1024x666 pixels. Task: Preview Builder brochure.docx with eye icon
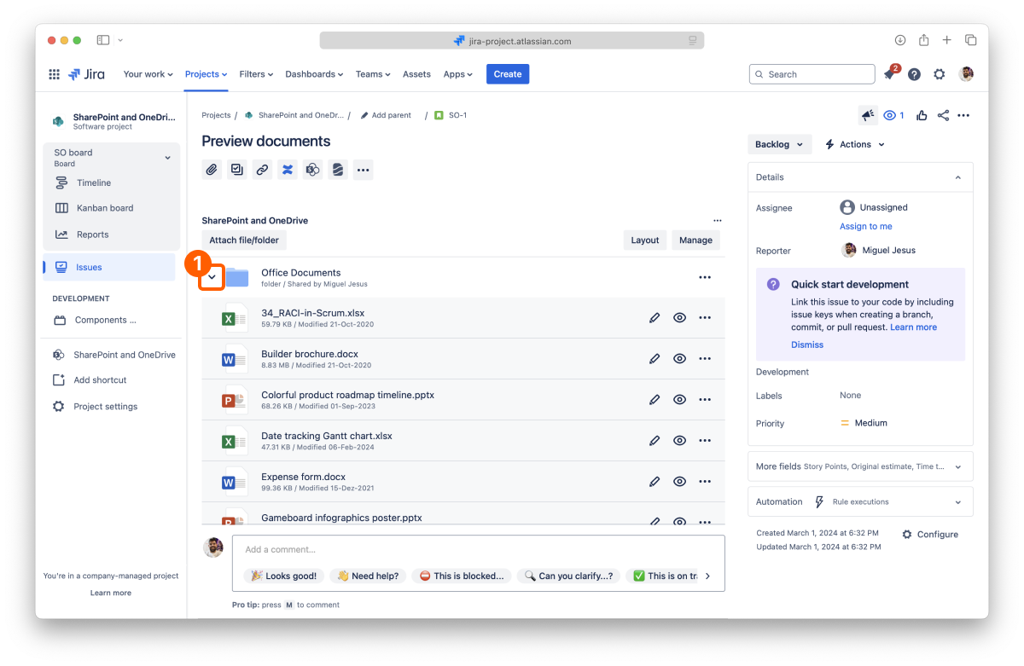[x=679, y=358]
